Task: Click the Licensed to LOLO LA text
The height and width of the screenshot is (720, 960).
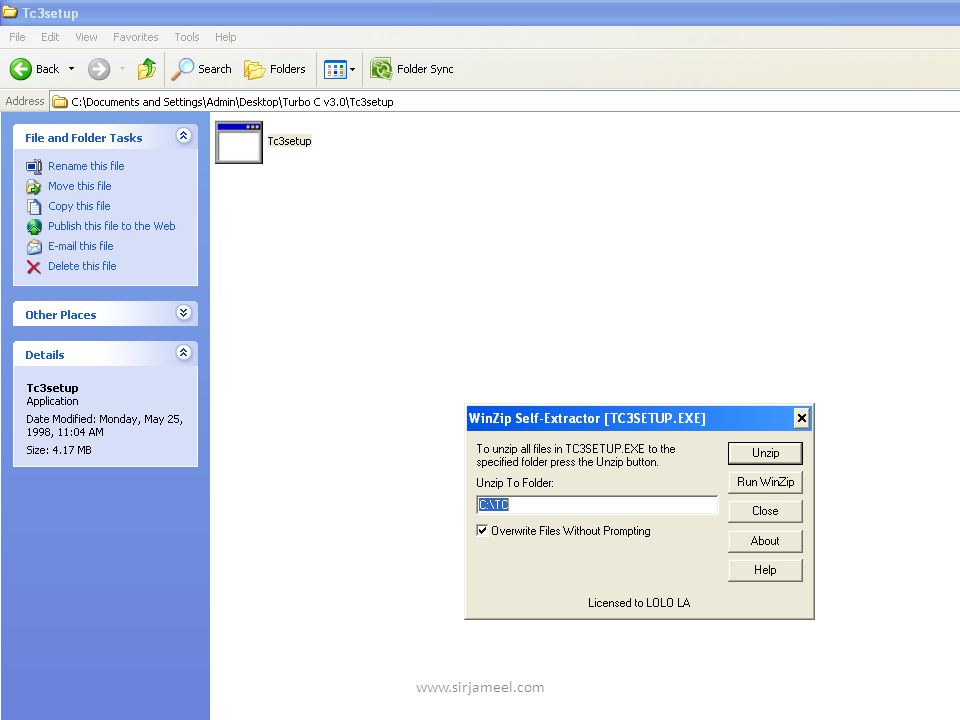Action: 639,602
